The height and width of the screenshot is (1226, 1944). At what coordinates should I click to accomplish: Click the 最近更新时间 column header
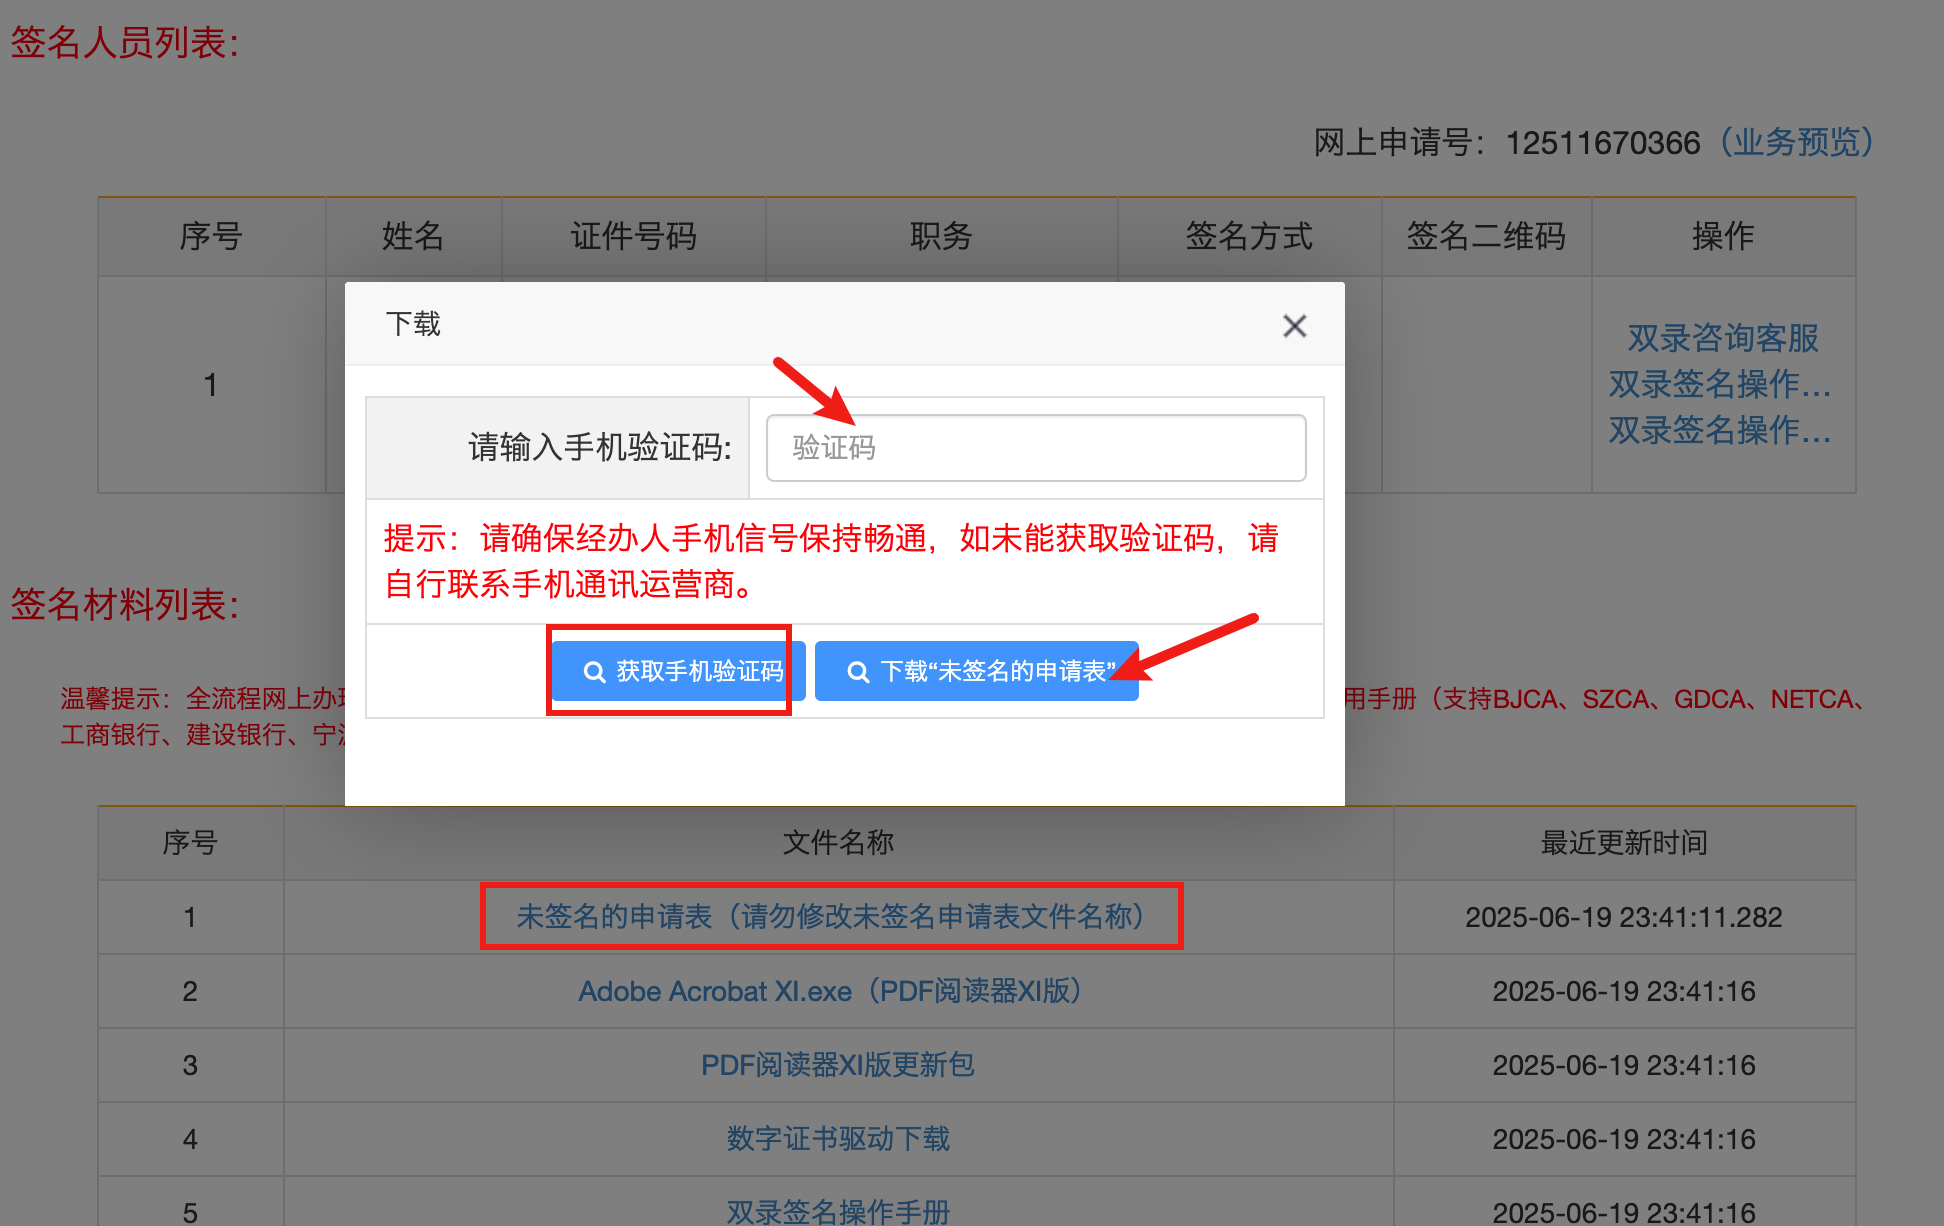point(1624,843)
